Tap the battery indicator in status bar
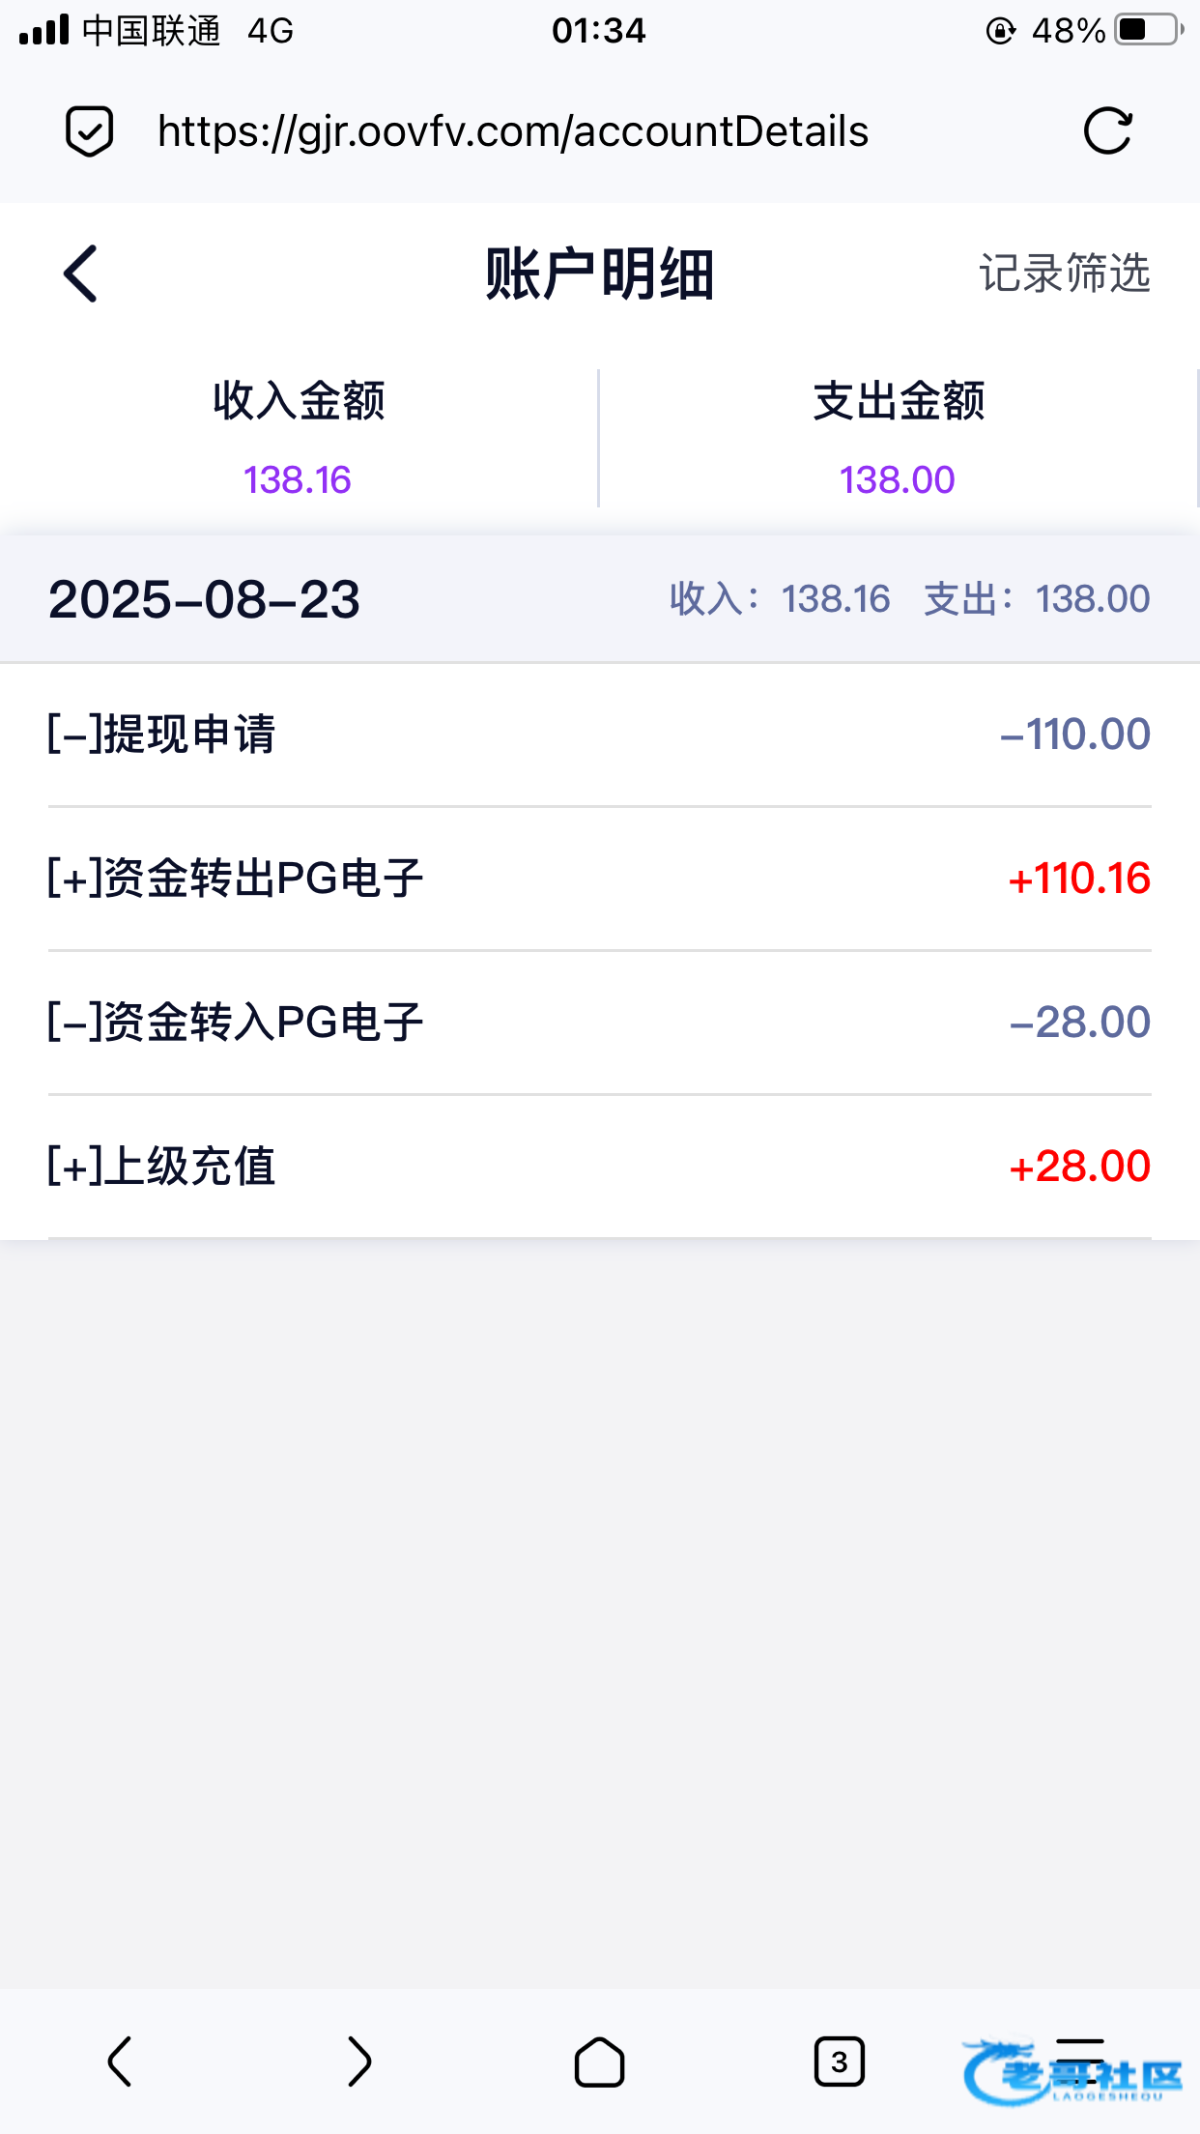Screen dimensions: 1200x2134 [1149, 30]
